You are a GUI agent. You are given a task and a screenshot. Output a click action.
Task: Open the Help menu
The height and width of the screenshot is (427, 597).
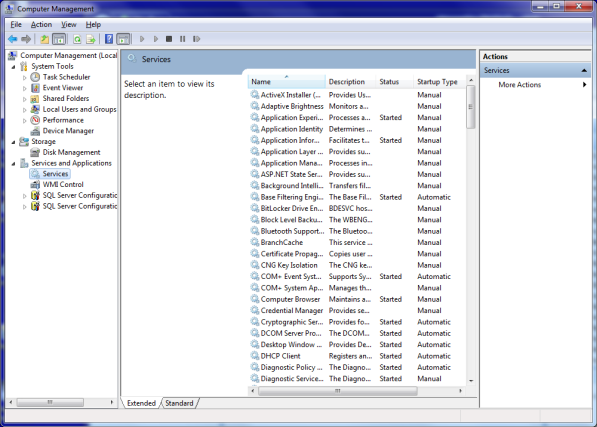click(x=93, y=24)
